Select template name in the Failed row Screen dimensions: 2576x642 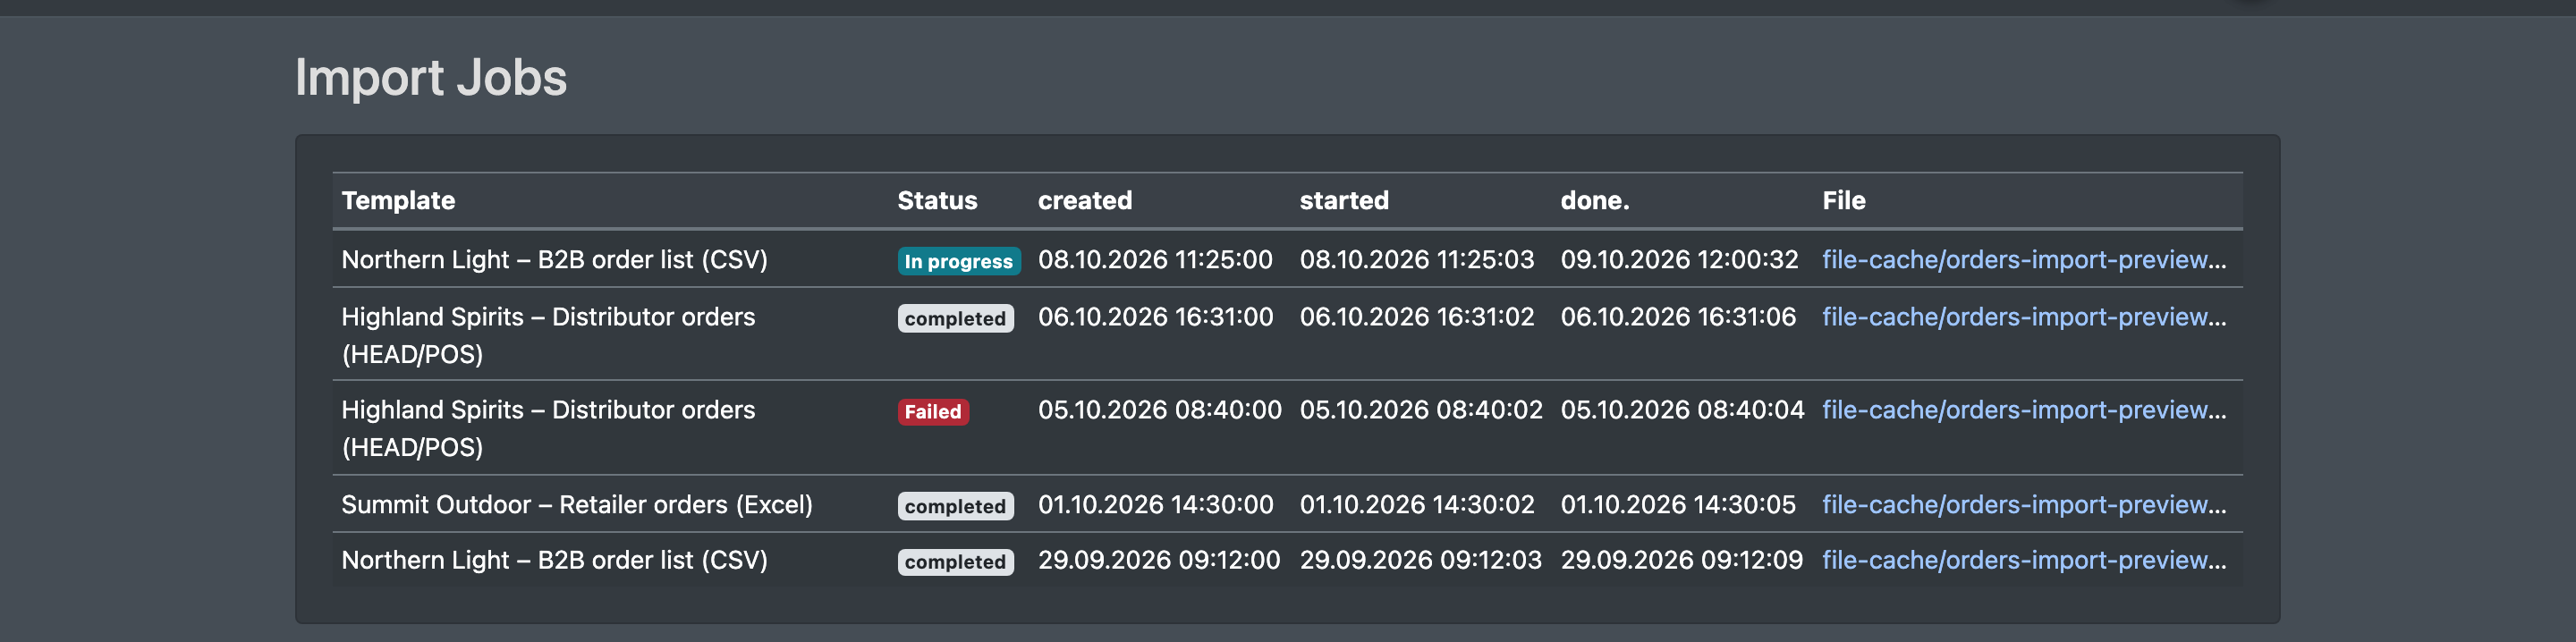(x=548, y=428)
